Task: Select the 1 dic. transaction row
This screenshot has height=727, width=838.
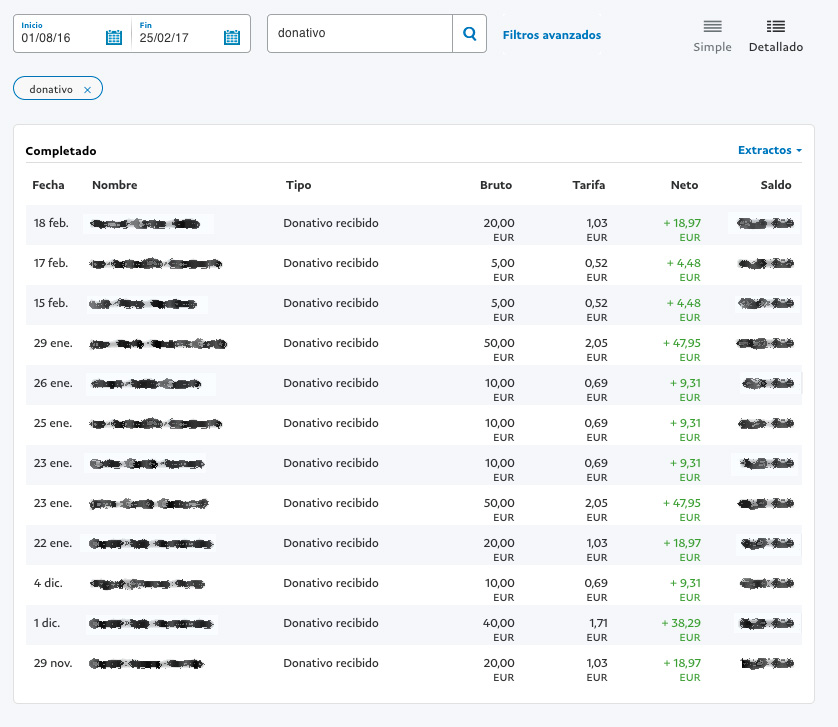Action: click(331, 623)
